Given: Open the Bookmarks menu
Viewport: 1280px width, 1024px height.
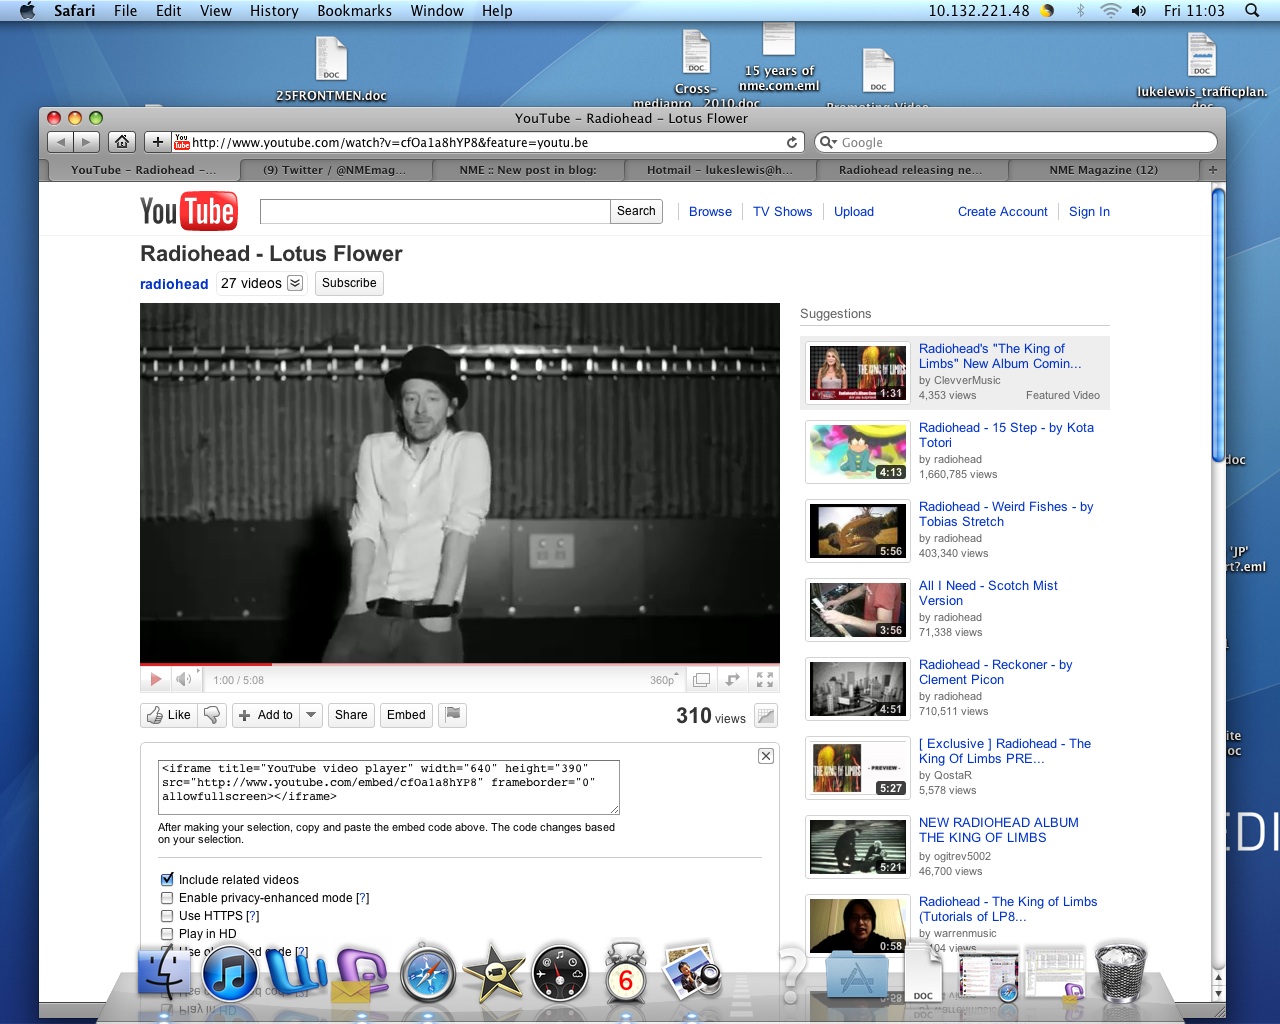Looking at the screenshot, I should point(354,11).
